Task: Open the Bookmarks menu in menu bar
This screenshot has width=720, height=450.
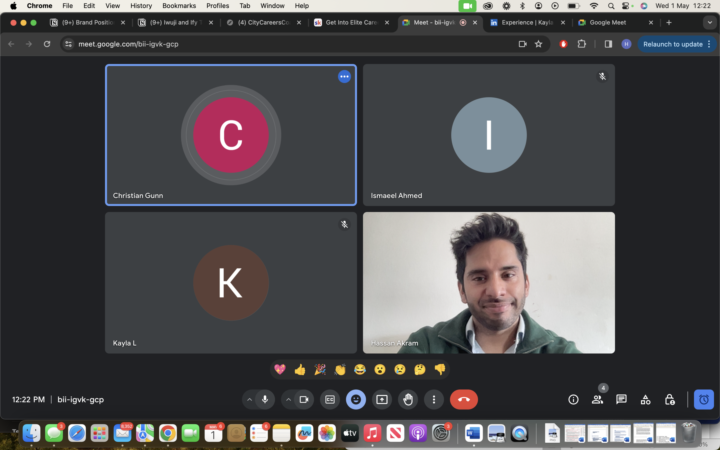Action: point(179,6)
